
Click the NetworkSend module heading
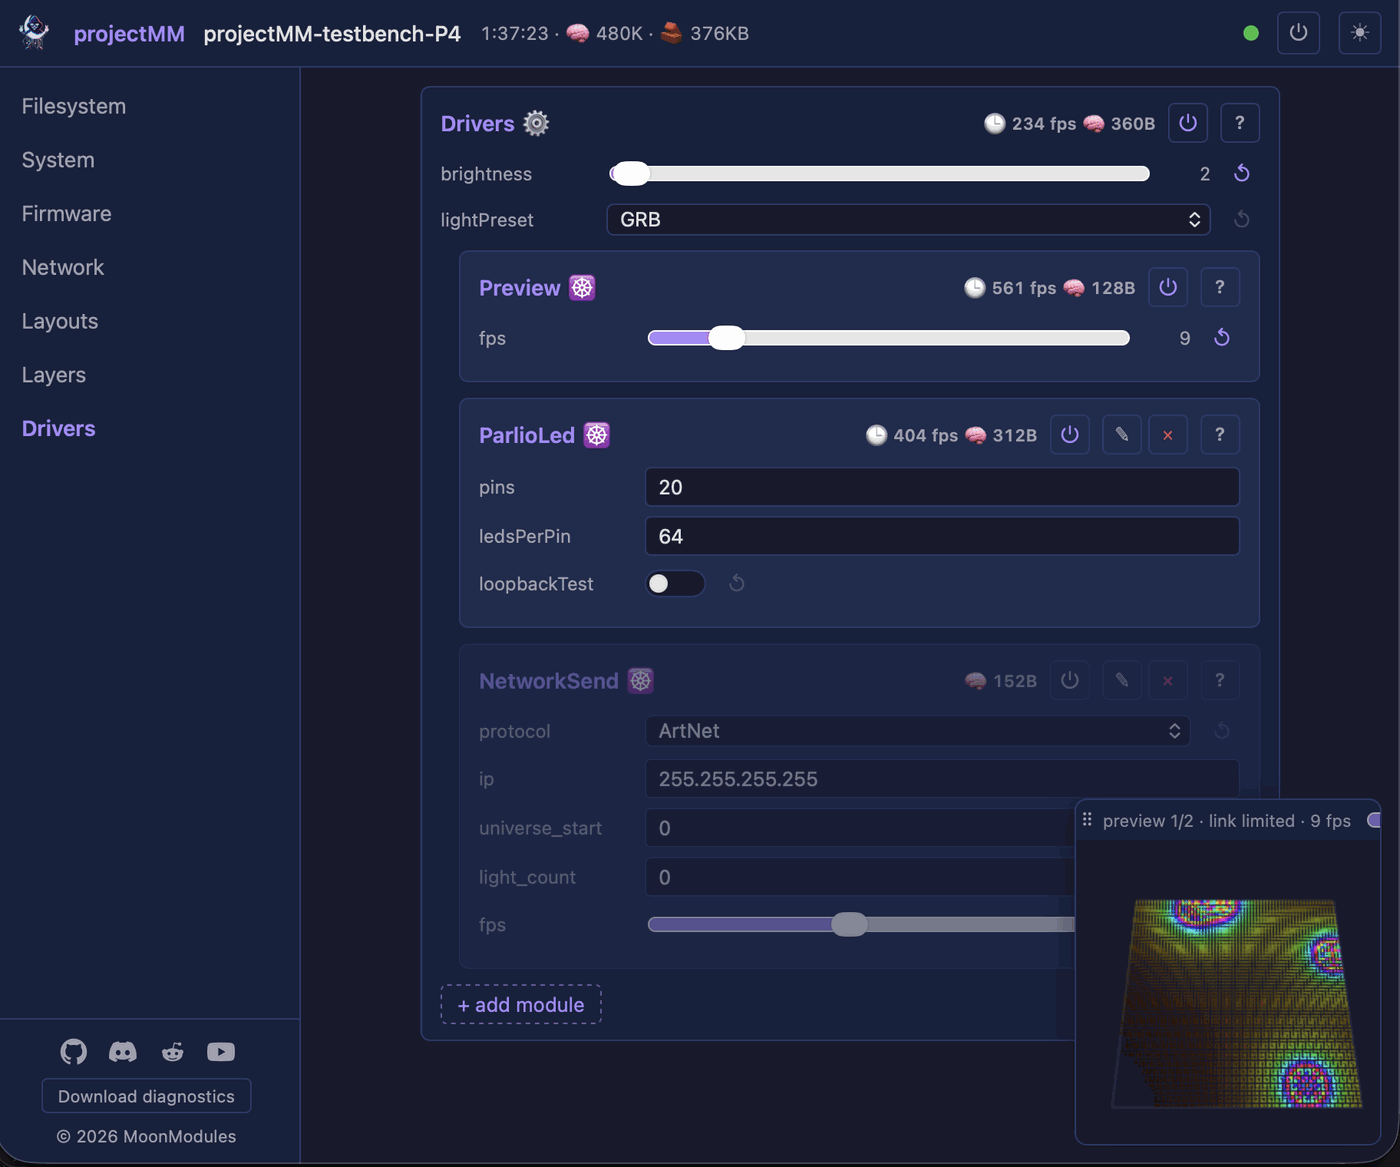[549, 681]
